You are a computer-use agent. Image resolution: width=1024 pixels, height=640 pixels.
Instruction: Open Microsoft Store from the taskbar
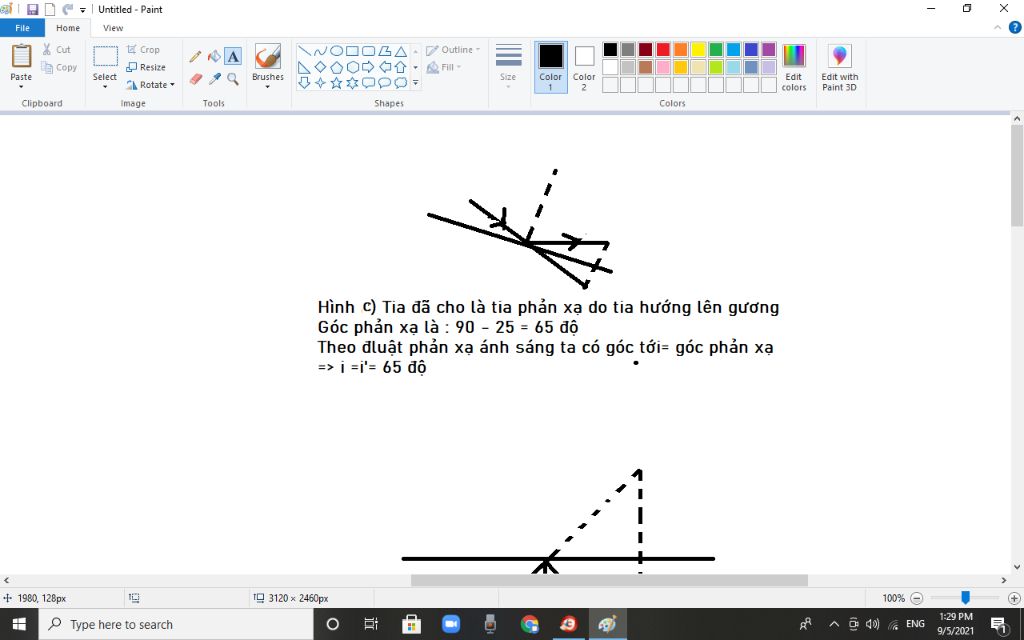[411, 624]
